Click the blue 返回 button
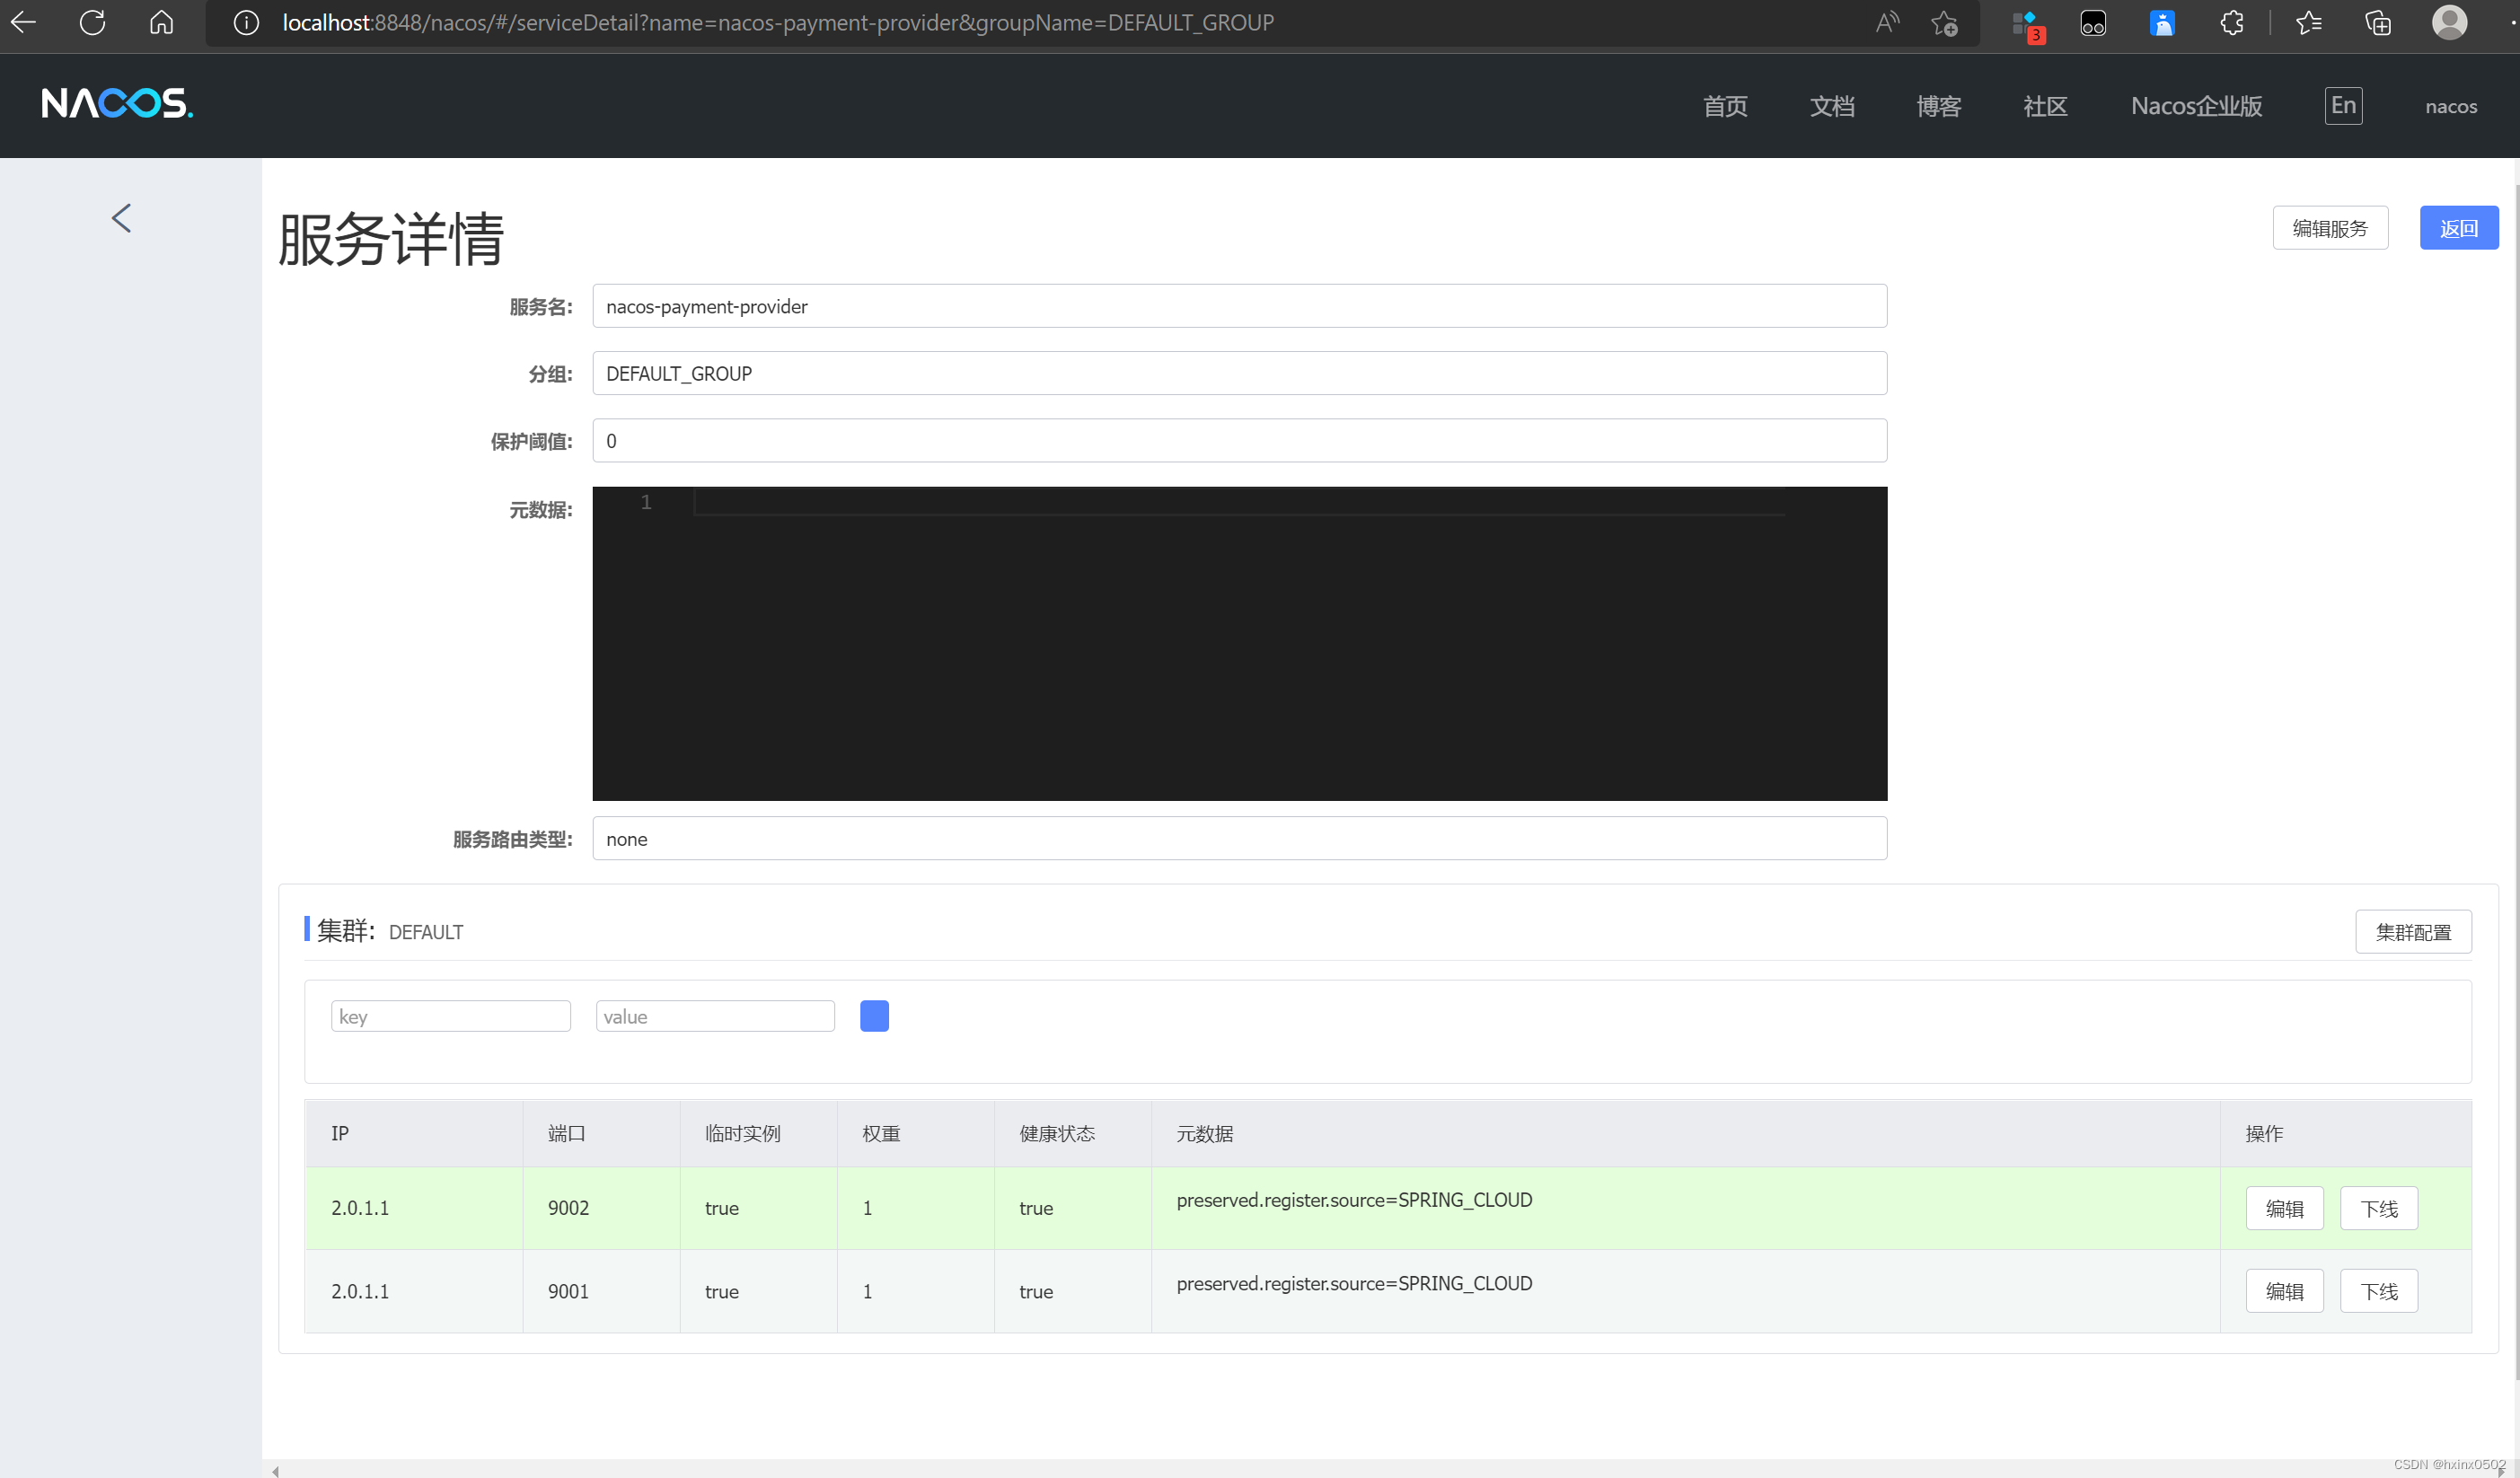Image resolution: width=2520 pixels, height=1478 pixels. 2458,228
